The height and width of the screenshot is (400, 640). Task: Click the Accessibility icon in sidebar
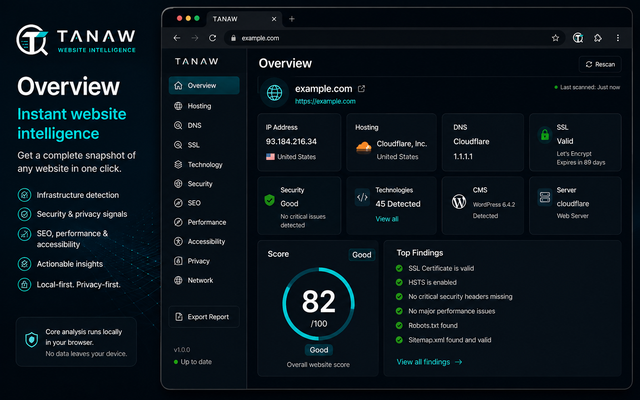point(178,241)
